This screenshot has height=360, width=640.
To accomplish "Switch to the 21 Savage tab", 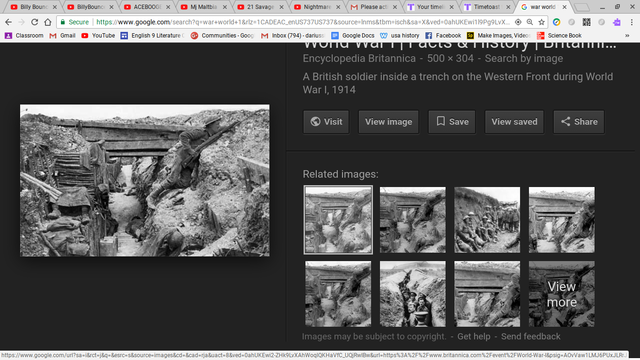I will coord(260,7).
